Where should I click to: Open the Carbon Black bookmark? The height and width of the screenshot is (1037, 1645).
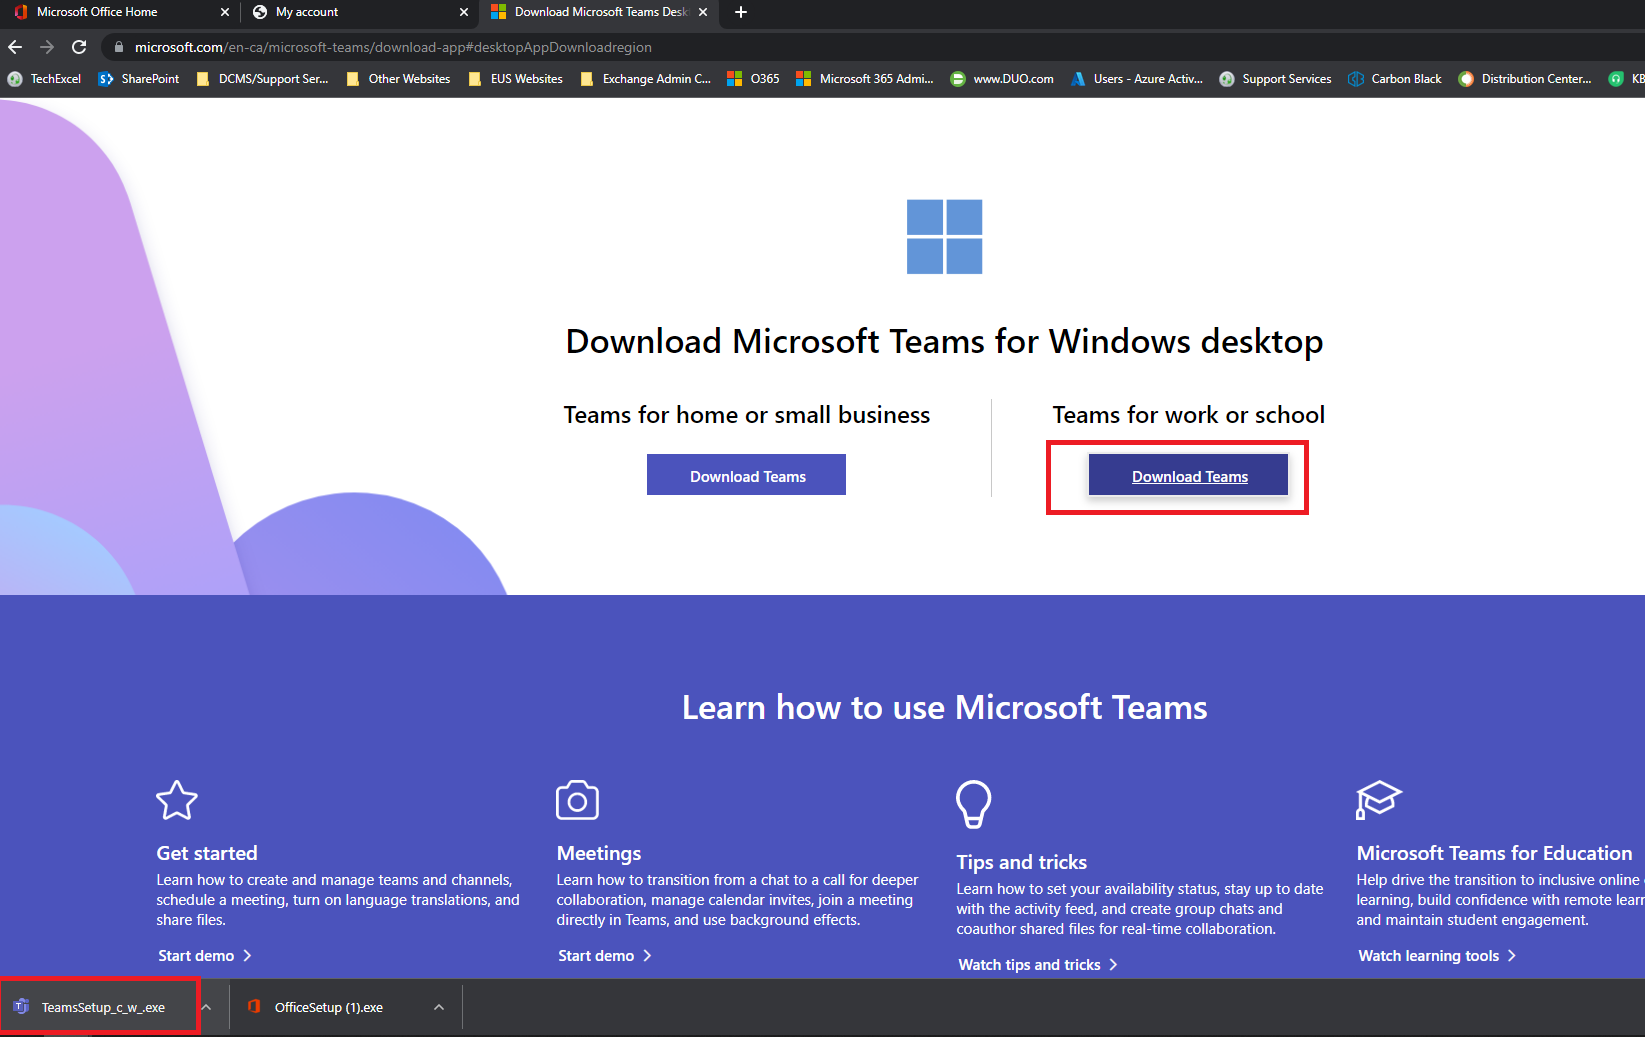pyautogui.click(x=1395, y=79)
